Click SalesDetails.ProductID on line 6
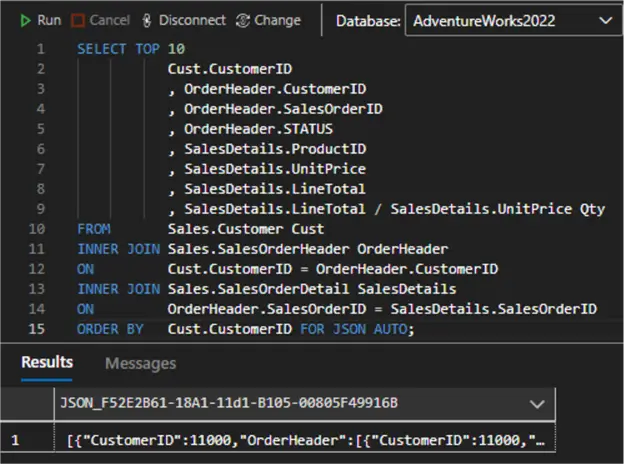 tap(275, 149)
